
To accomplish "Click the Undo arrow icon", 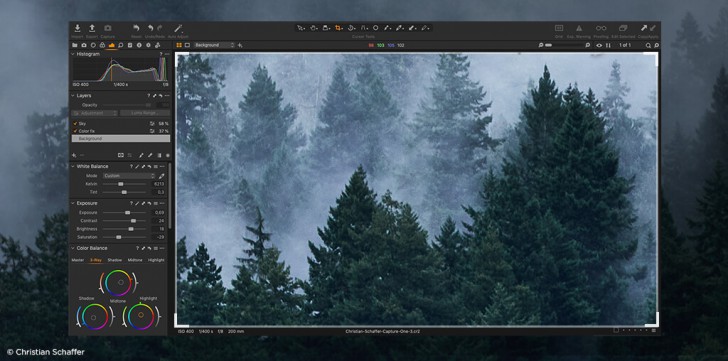I will 150,28.
